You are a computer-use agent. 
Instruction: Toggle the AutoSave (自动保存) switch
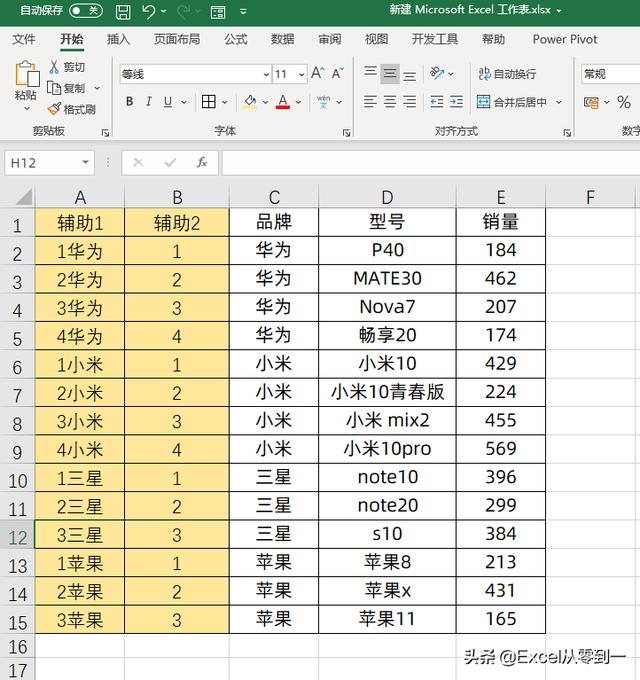[x=86, y=10]
